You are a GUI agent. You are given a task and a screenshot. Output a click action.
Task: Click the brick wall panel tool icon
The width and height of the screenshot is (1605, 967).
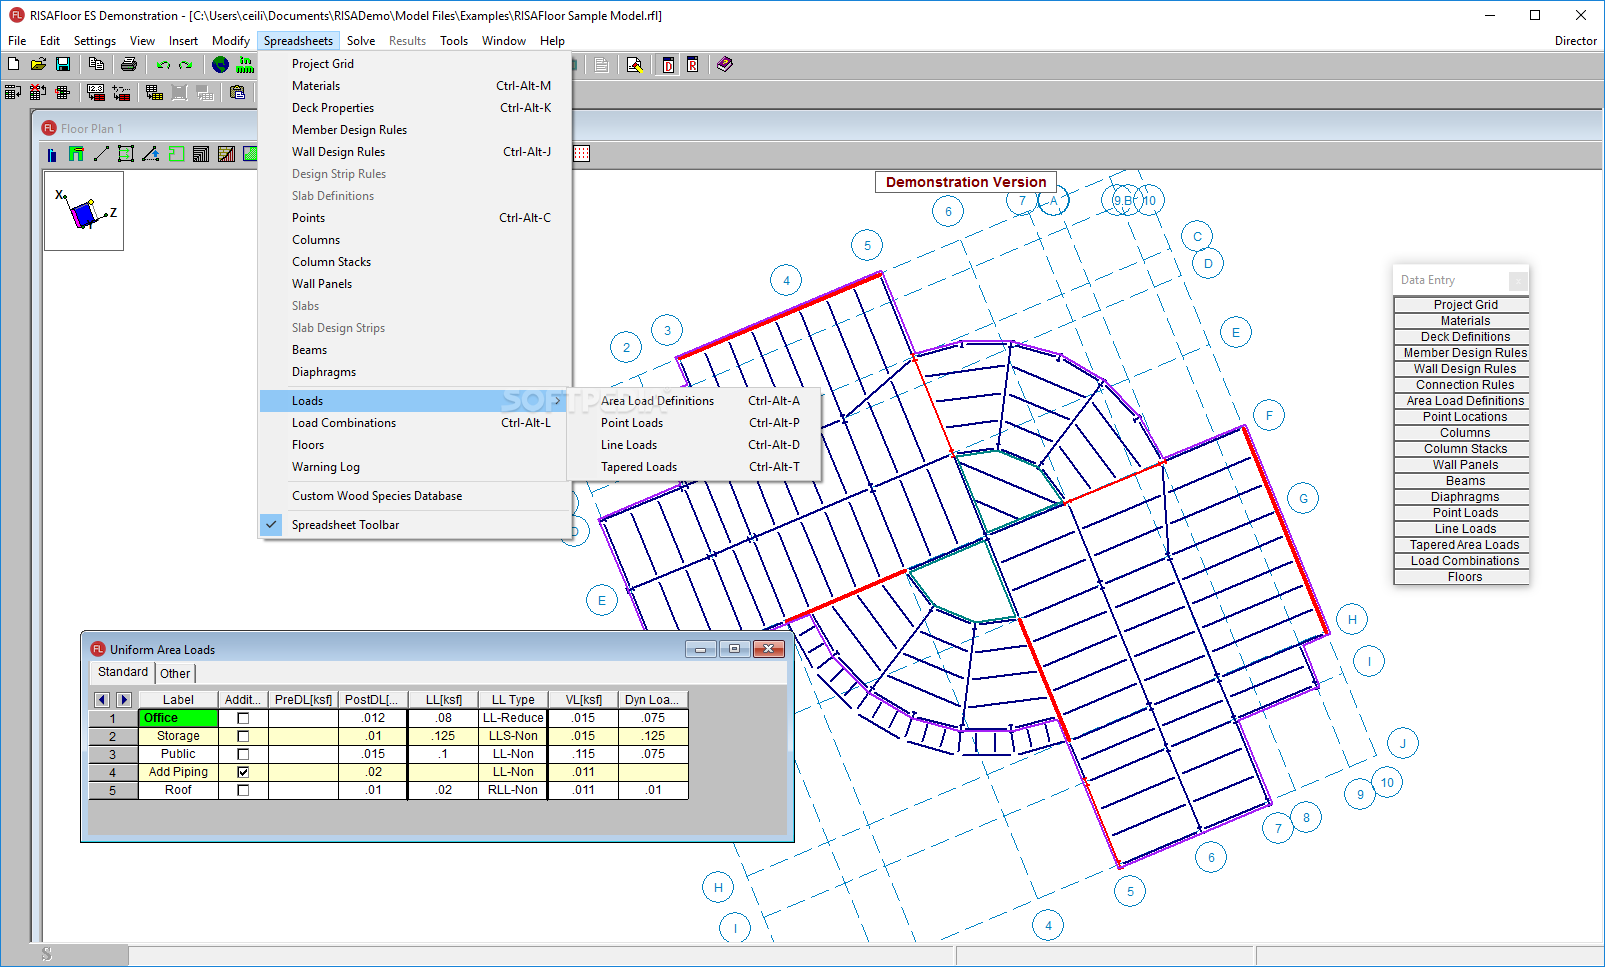click(226, 154)
